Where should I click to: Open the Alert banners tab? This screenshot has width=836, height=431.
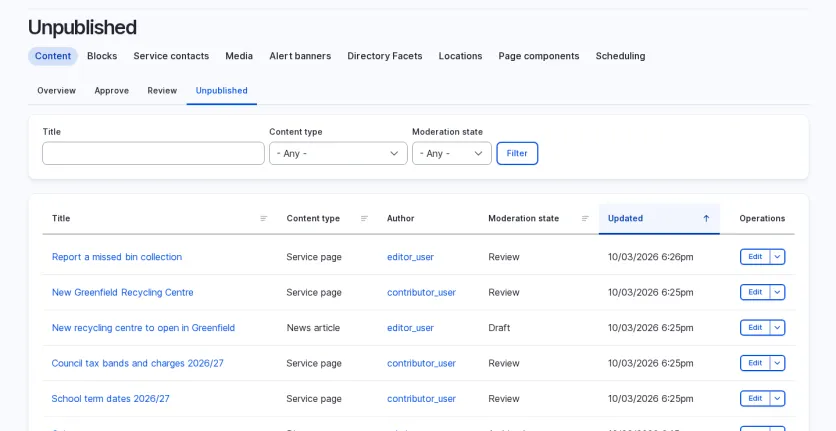coord(300,56)
